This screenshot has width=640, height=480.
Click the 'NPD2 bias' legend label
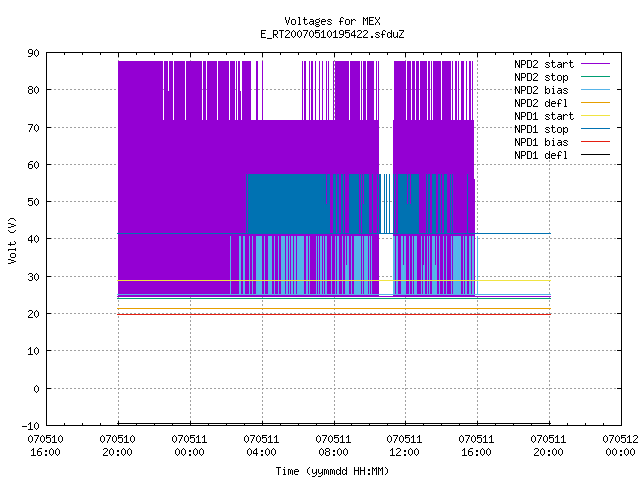pyautogui.click(x=541, y=90)
